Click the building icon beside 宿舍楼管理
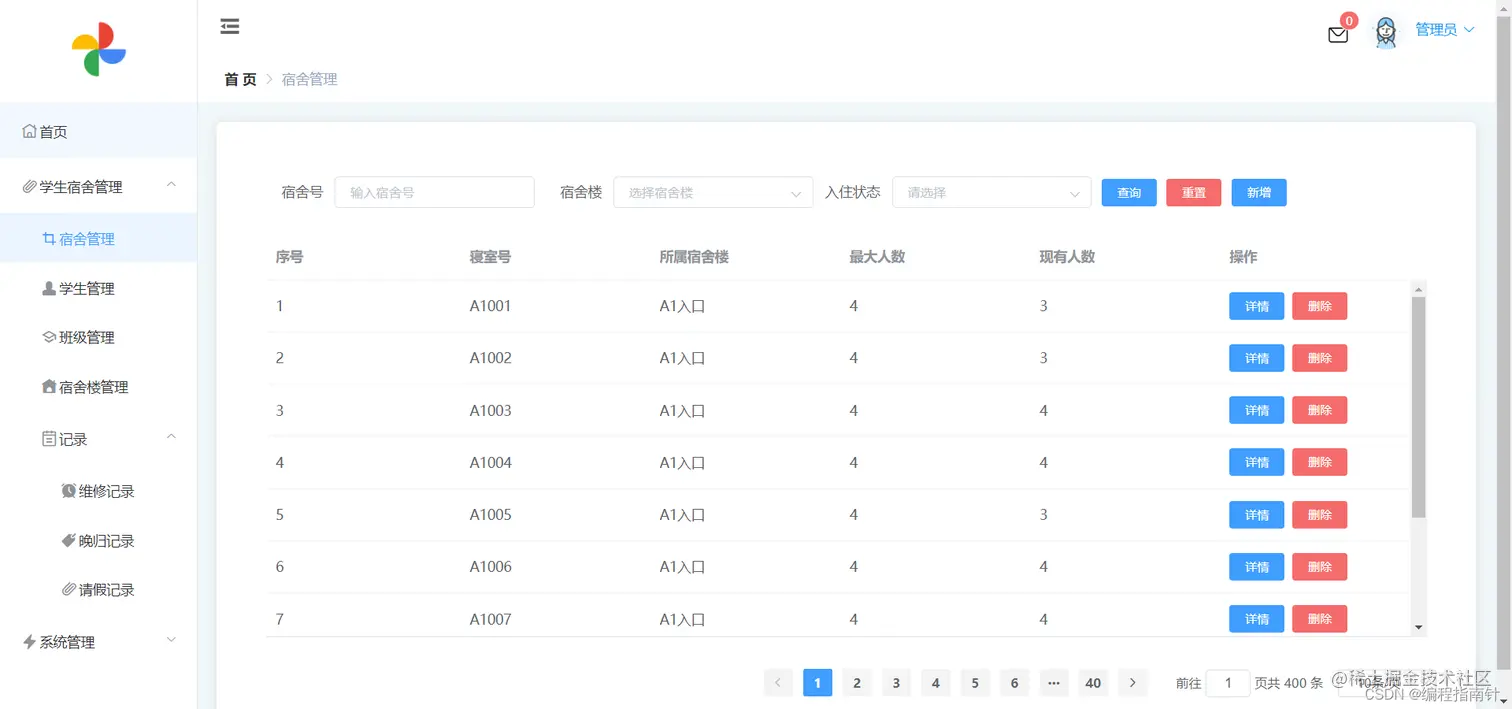This screenshot has height=709, width=1512. pyautogui.click(x=49, y=386)
